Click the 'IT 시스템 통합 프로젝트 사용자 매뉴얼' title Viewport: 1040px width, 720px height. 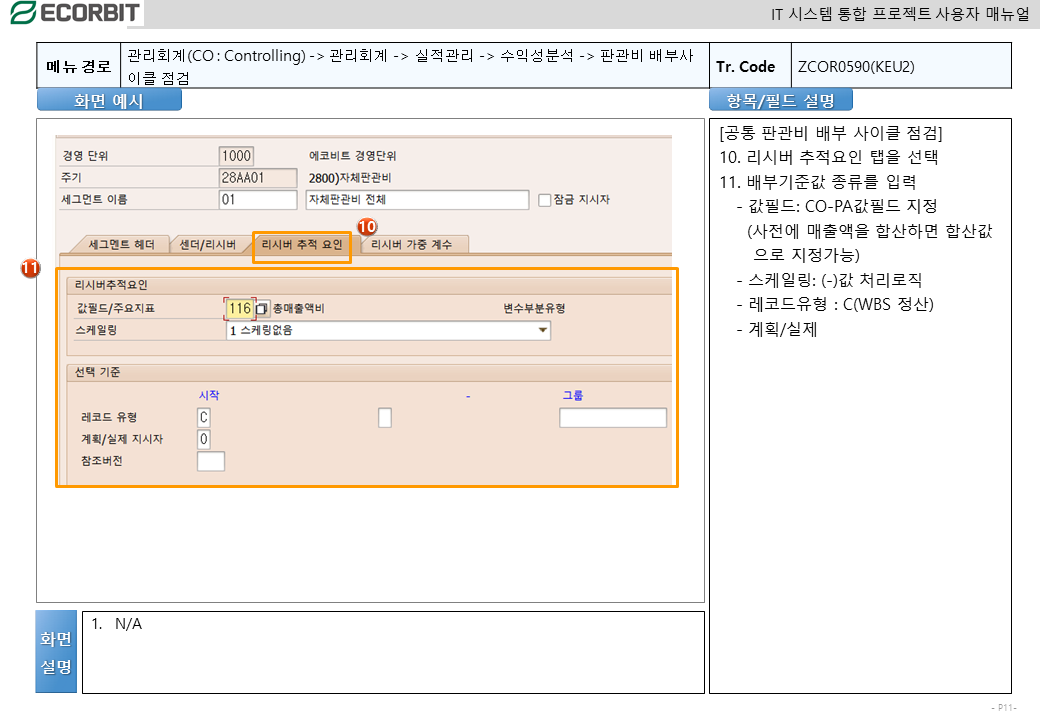(900, 14)
